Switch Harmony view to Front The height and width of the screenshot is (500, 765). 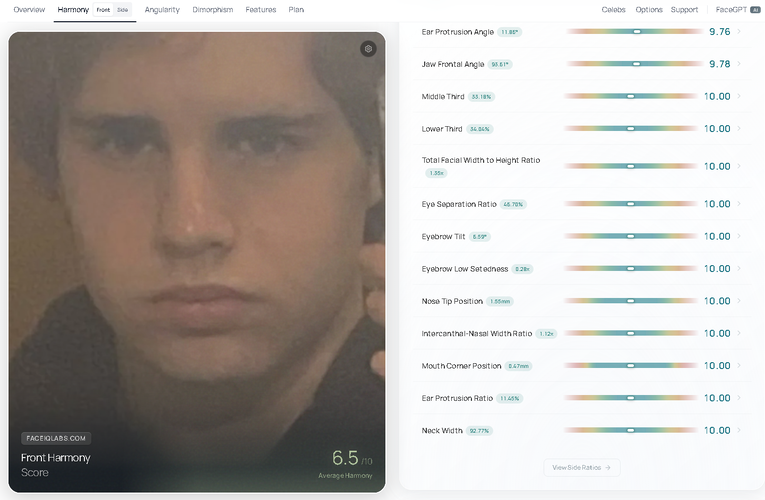tap(103, 10)
